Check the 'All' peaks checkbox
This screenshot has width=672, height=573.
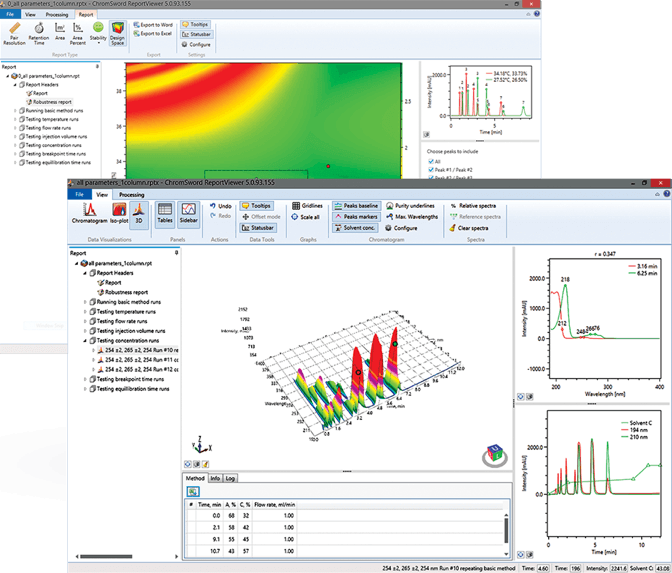[431, 159]
